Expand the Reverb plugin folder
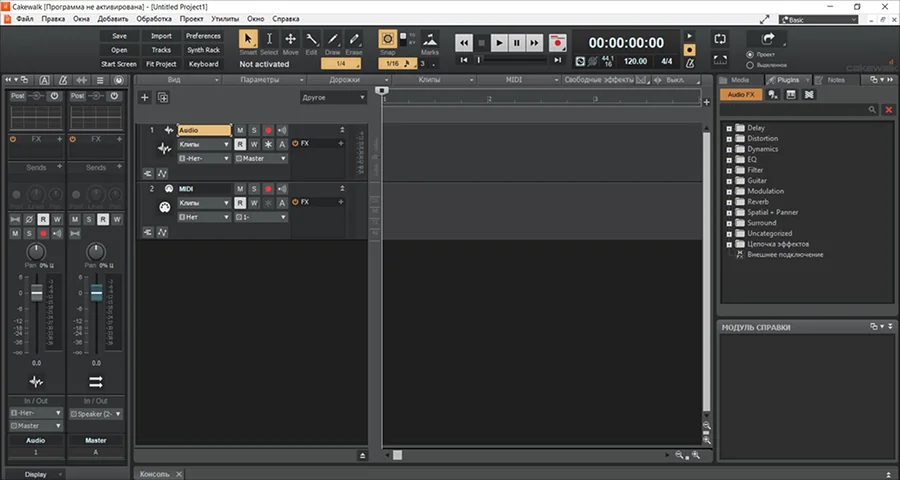 (x=729, y=202)
